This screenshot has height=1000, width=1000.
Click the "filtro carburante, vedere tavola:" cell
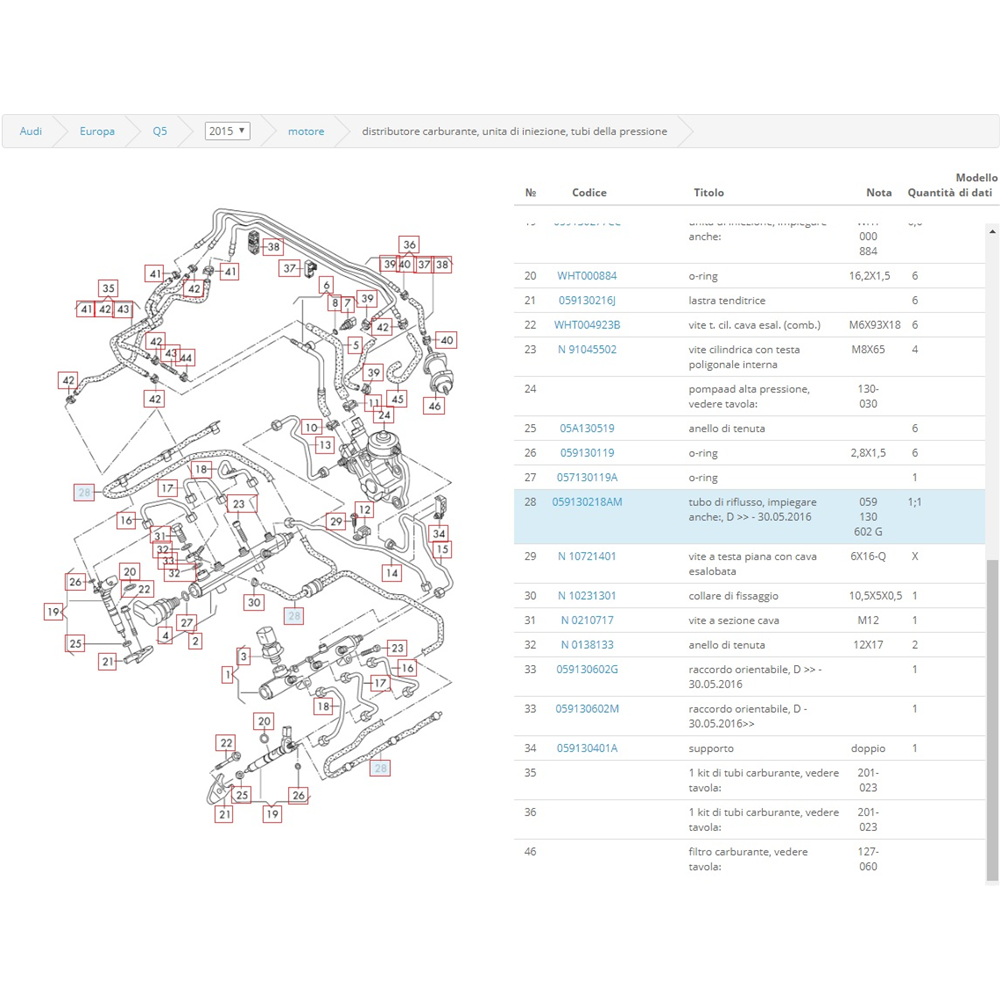point(747,859)
